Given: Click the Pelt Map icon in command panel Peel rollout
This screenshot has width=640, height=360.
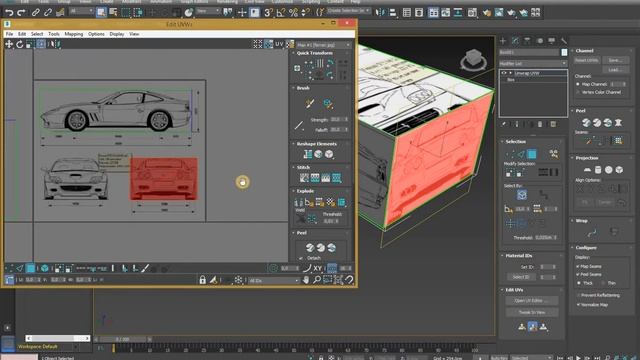Looking at the screenshot, I should [x=618, y=122].
